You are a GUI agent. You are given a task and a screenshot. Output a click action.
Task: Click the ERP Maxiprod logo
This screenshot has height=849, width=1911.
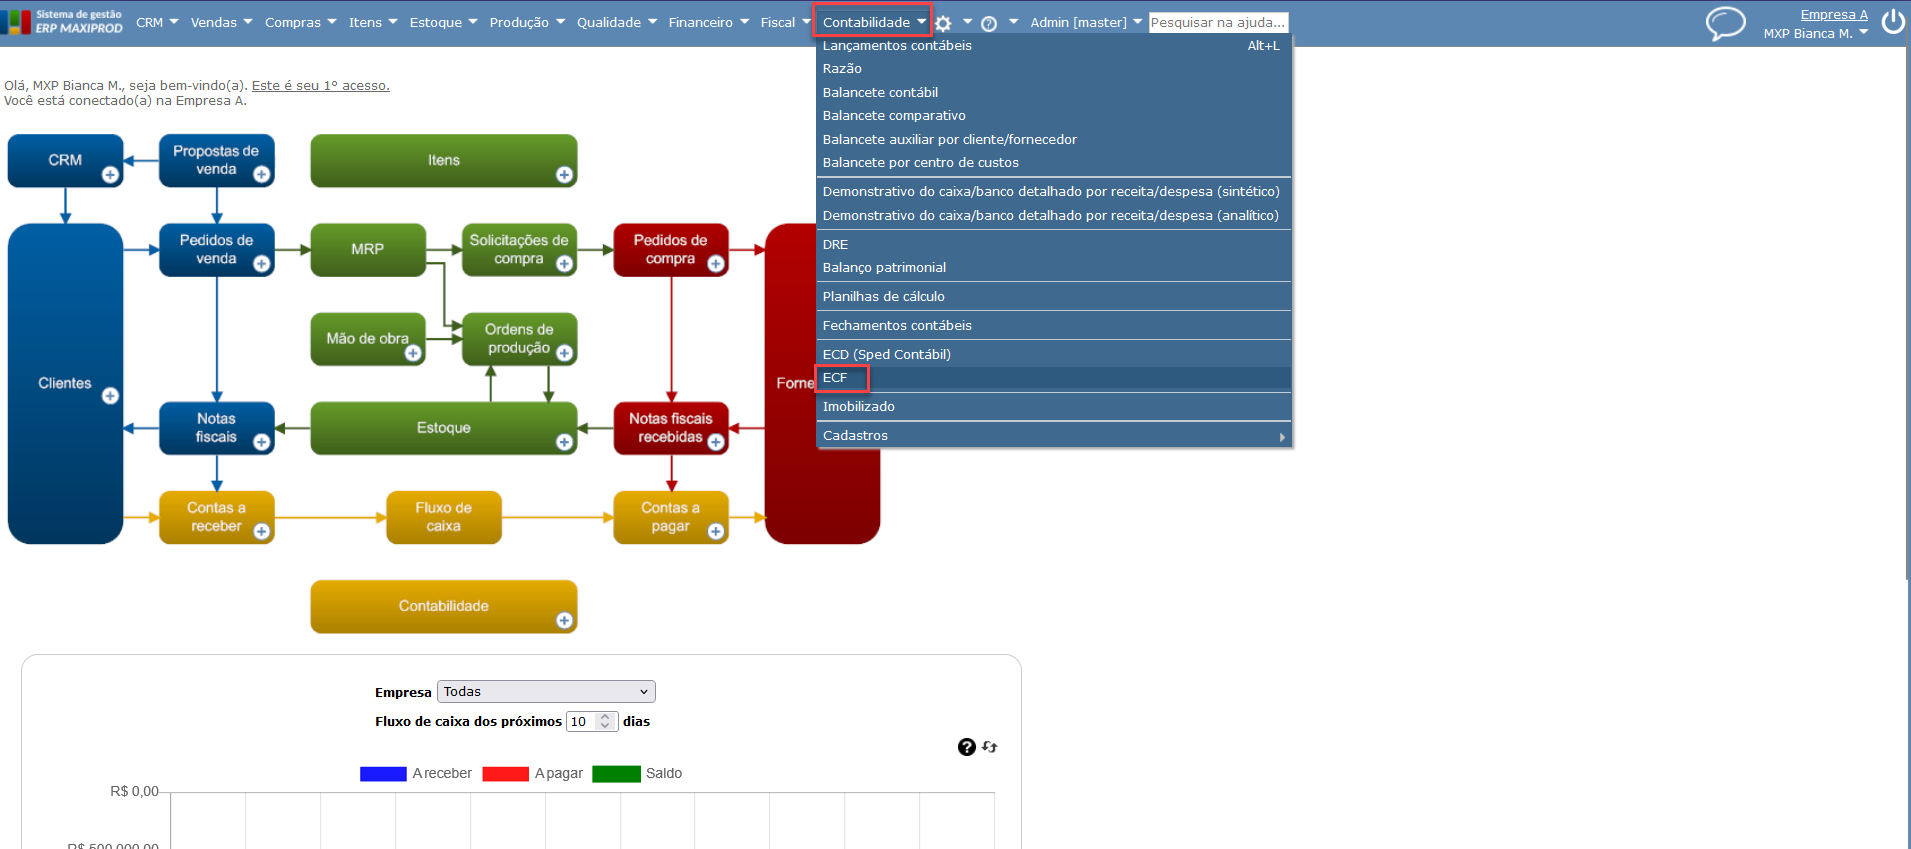point(62,22)
